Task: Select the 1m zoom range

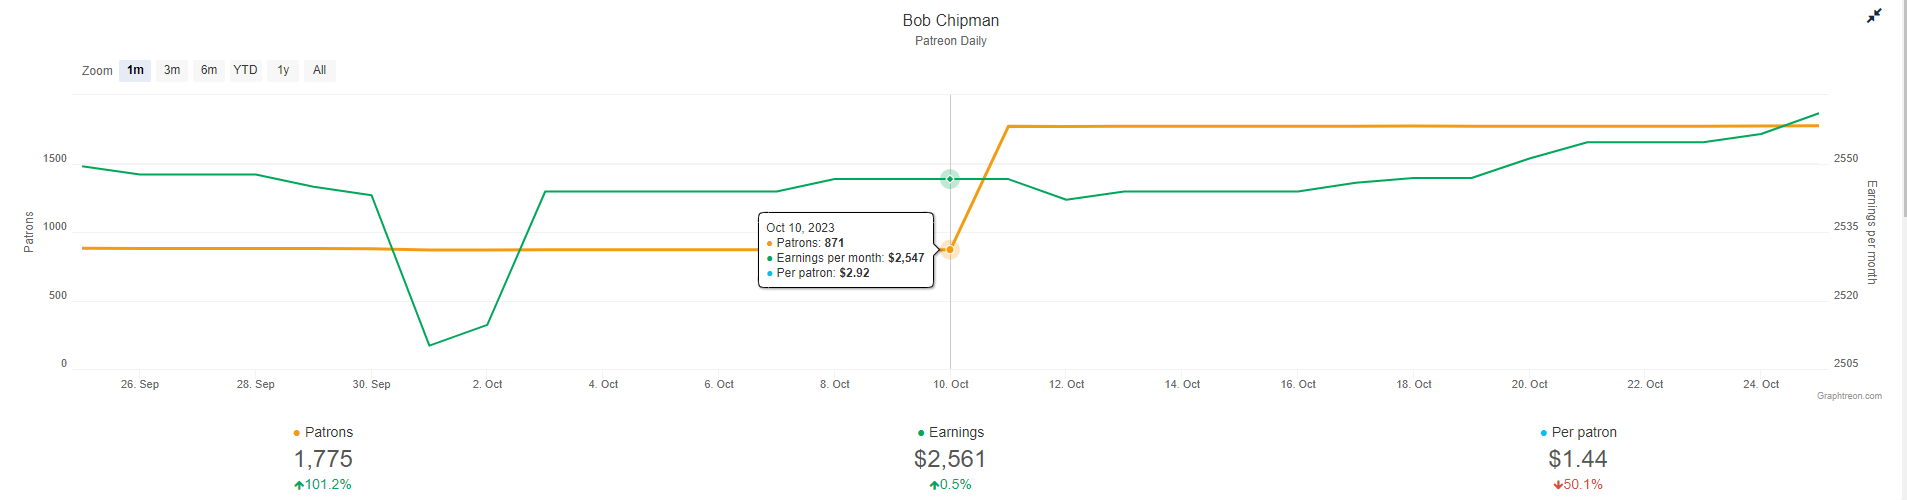Action: [x=135, y=70]
